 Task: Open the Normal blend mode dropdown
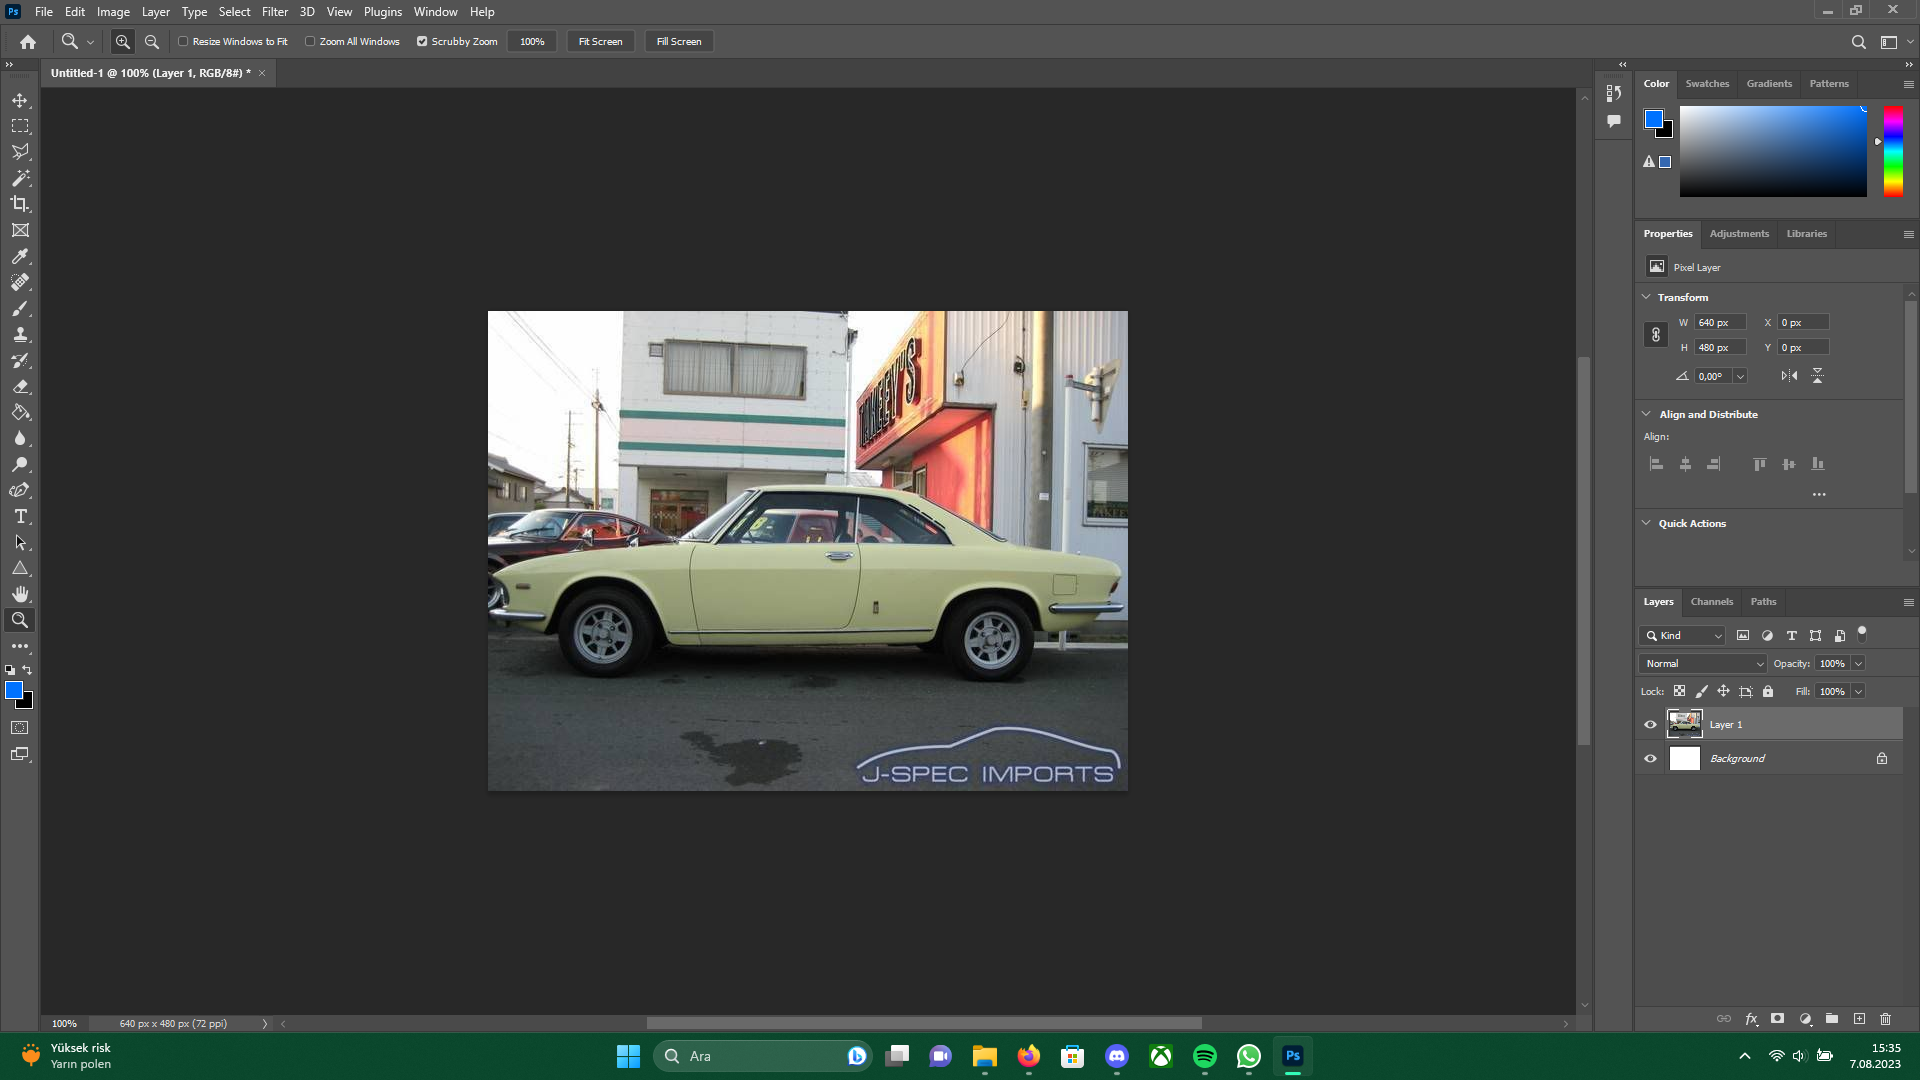tap(1702, 663)
